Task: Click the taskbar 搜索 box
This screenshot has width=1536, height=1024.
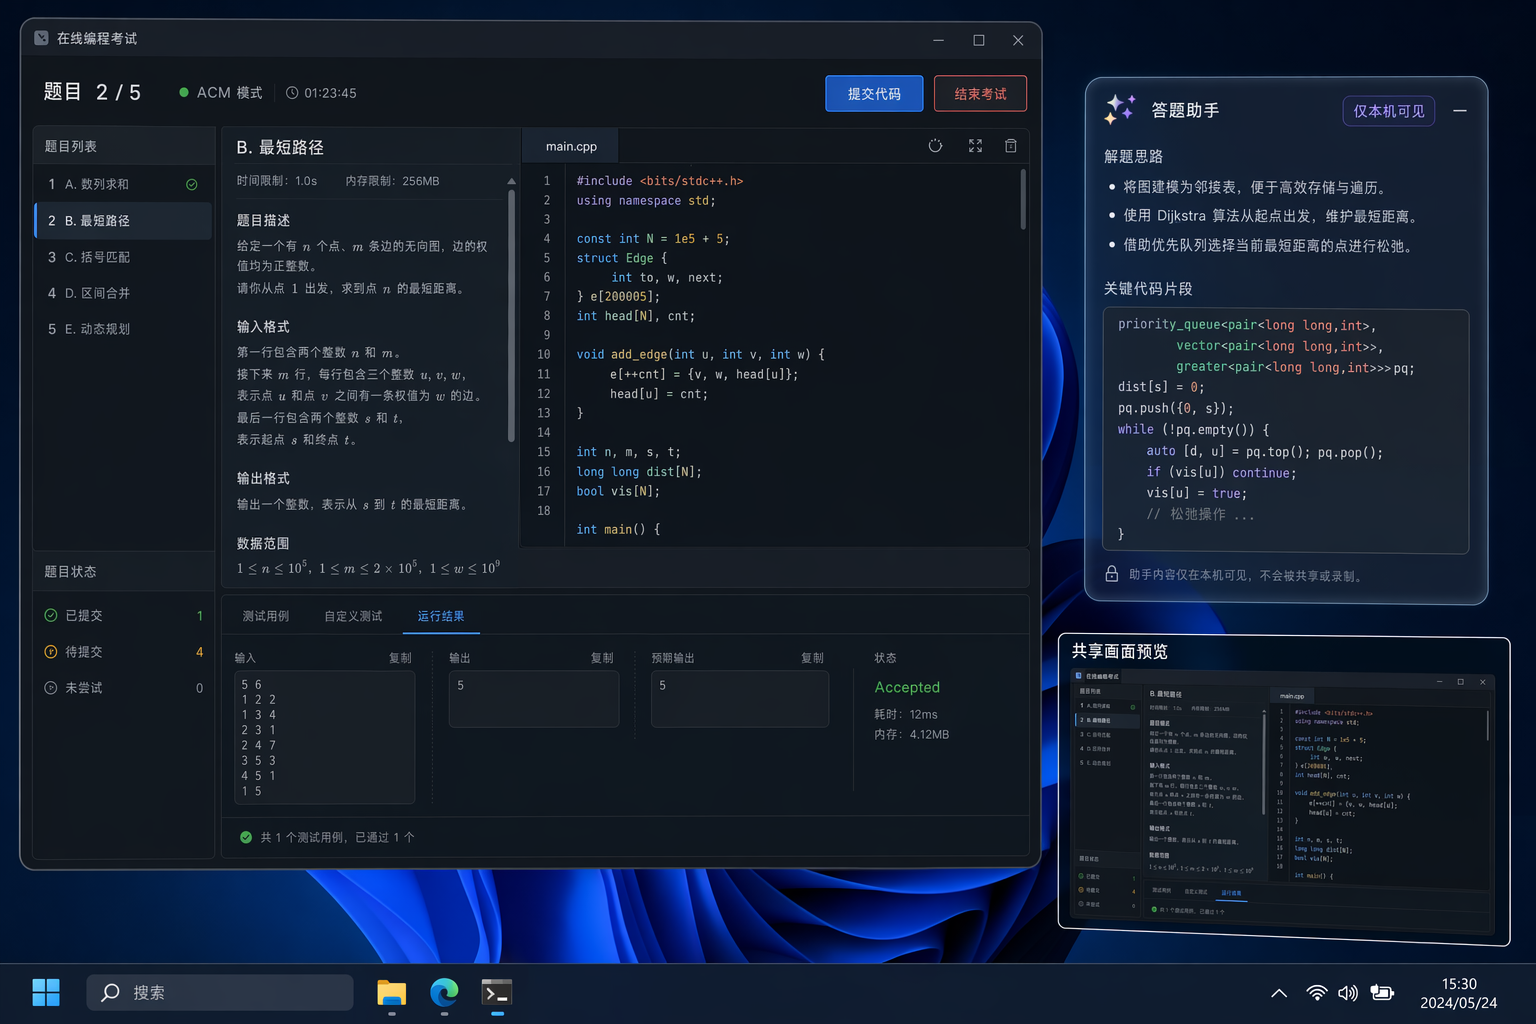Action: pos(220,992)
